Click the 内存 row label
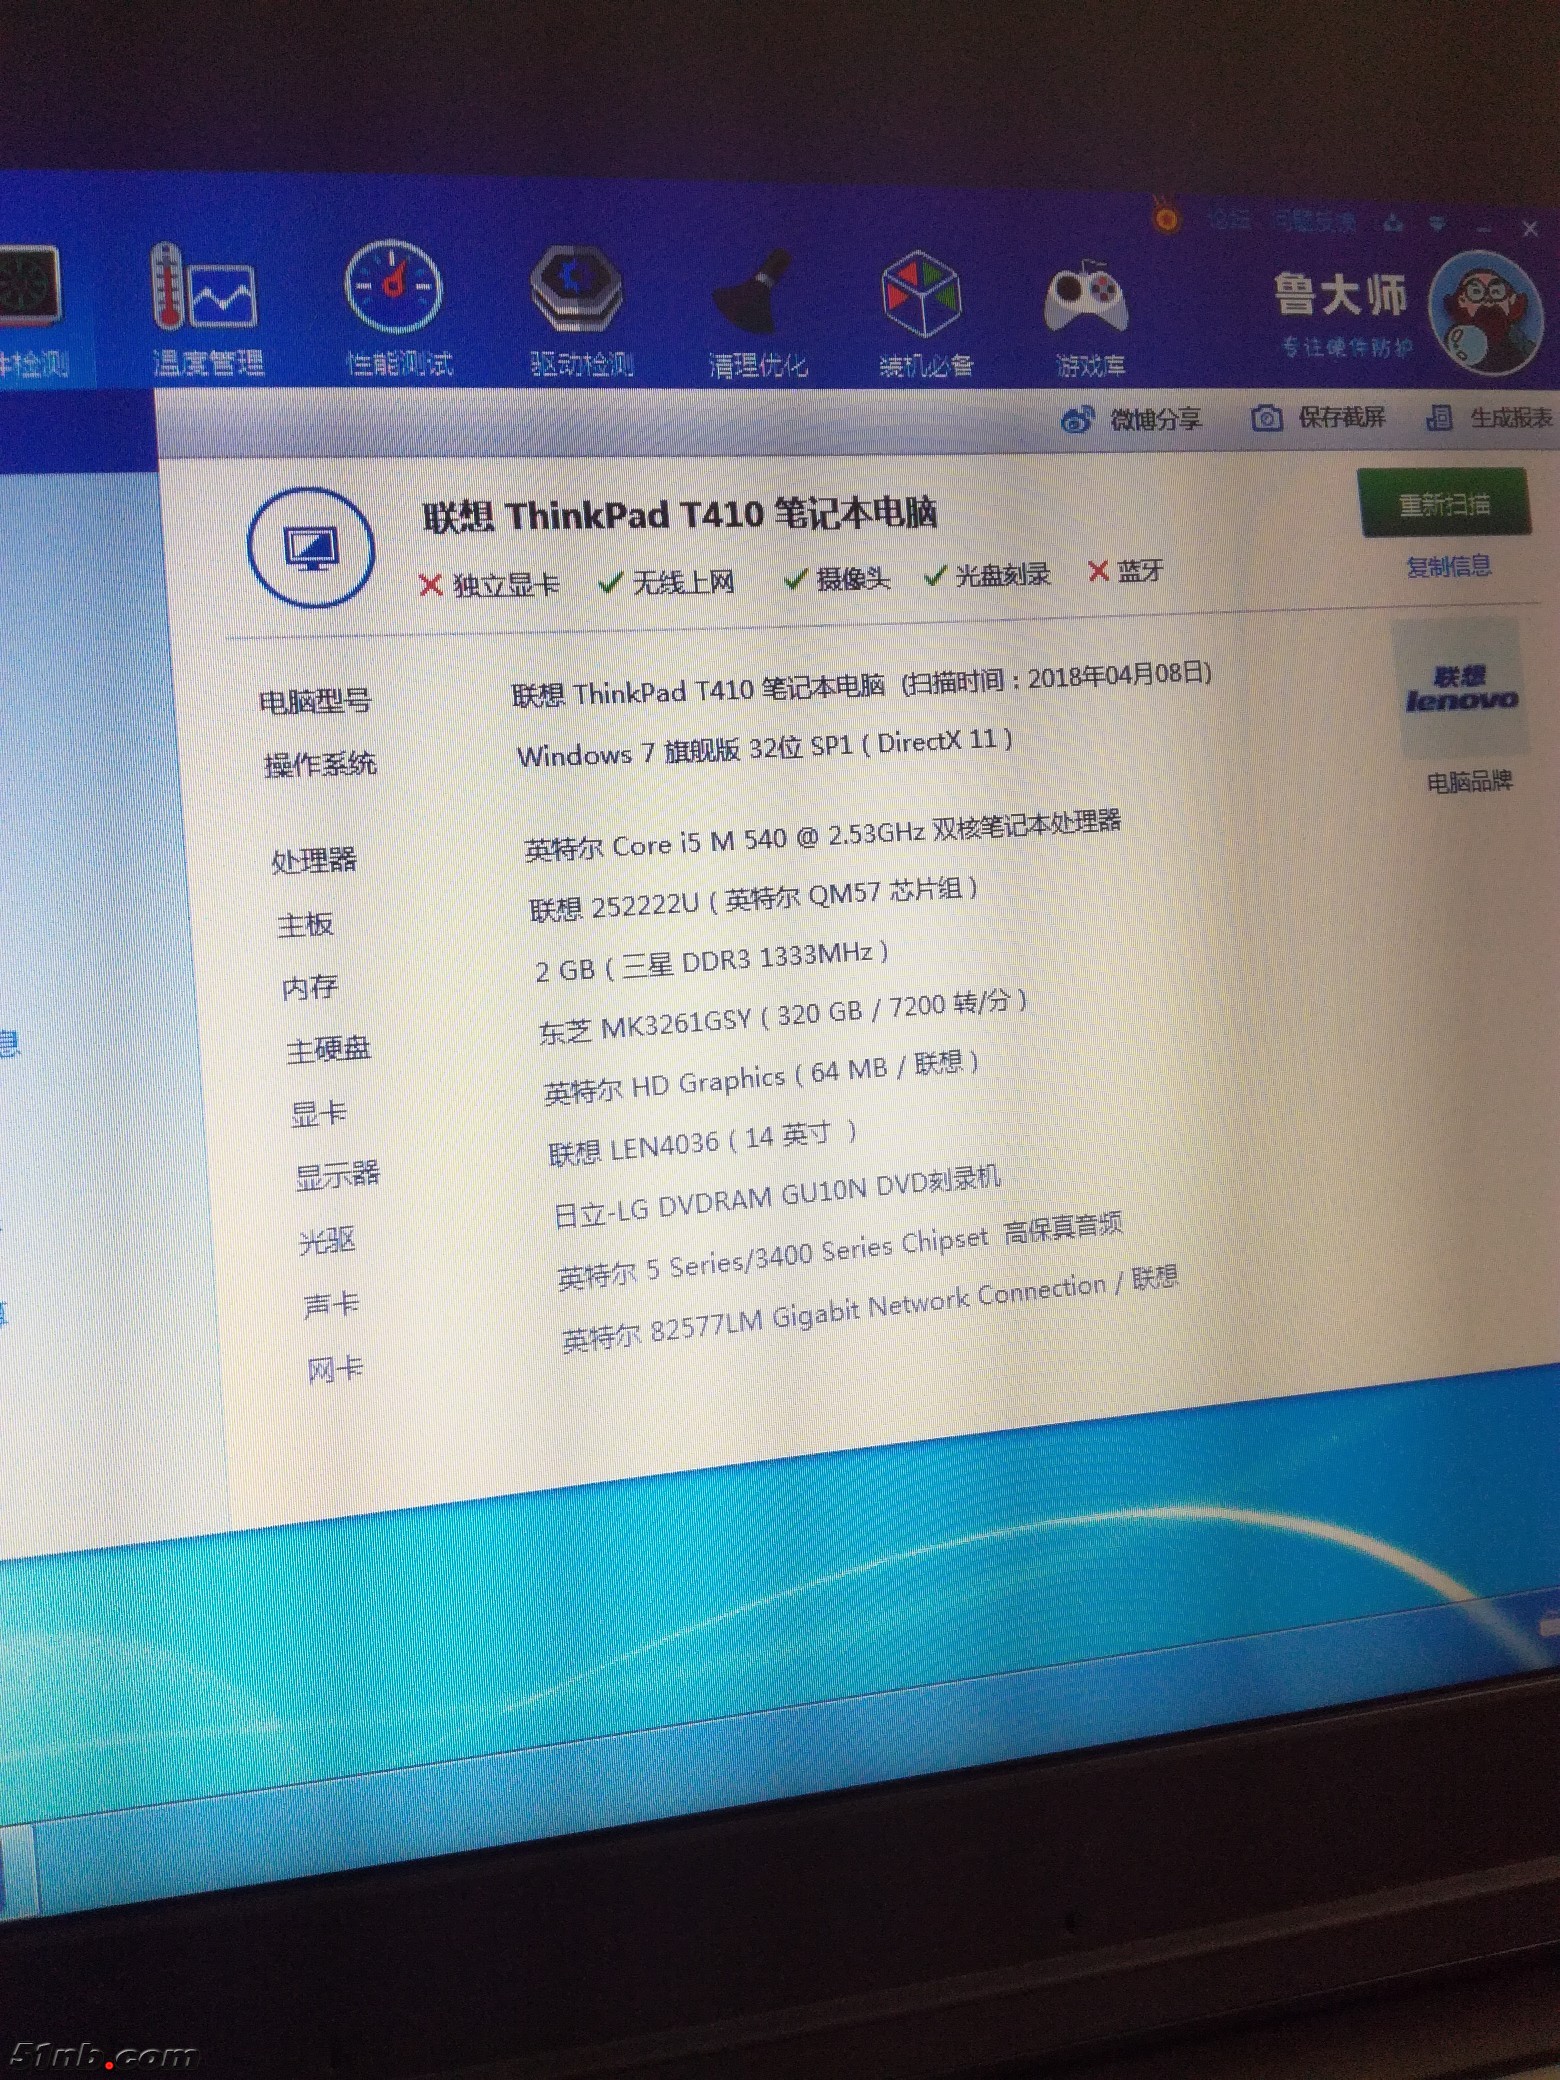 coord(310,988)
